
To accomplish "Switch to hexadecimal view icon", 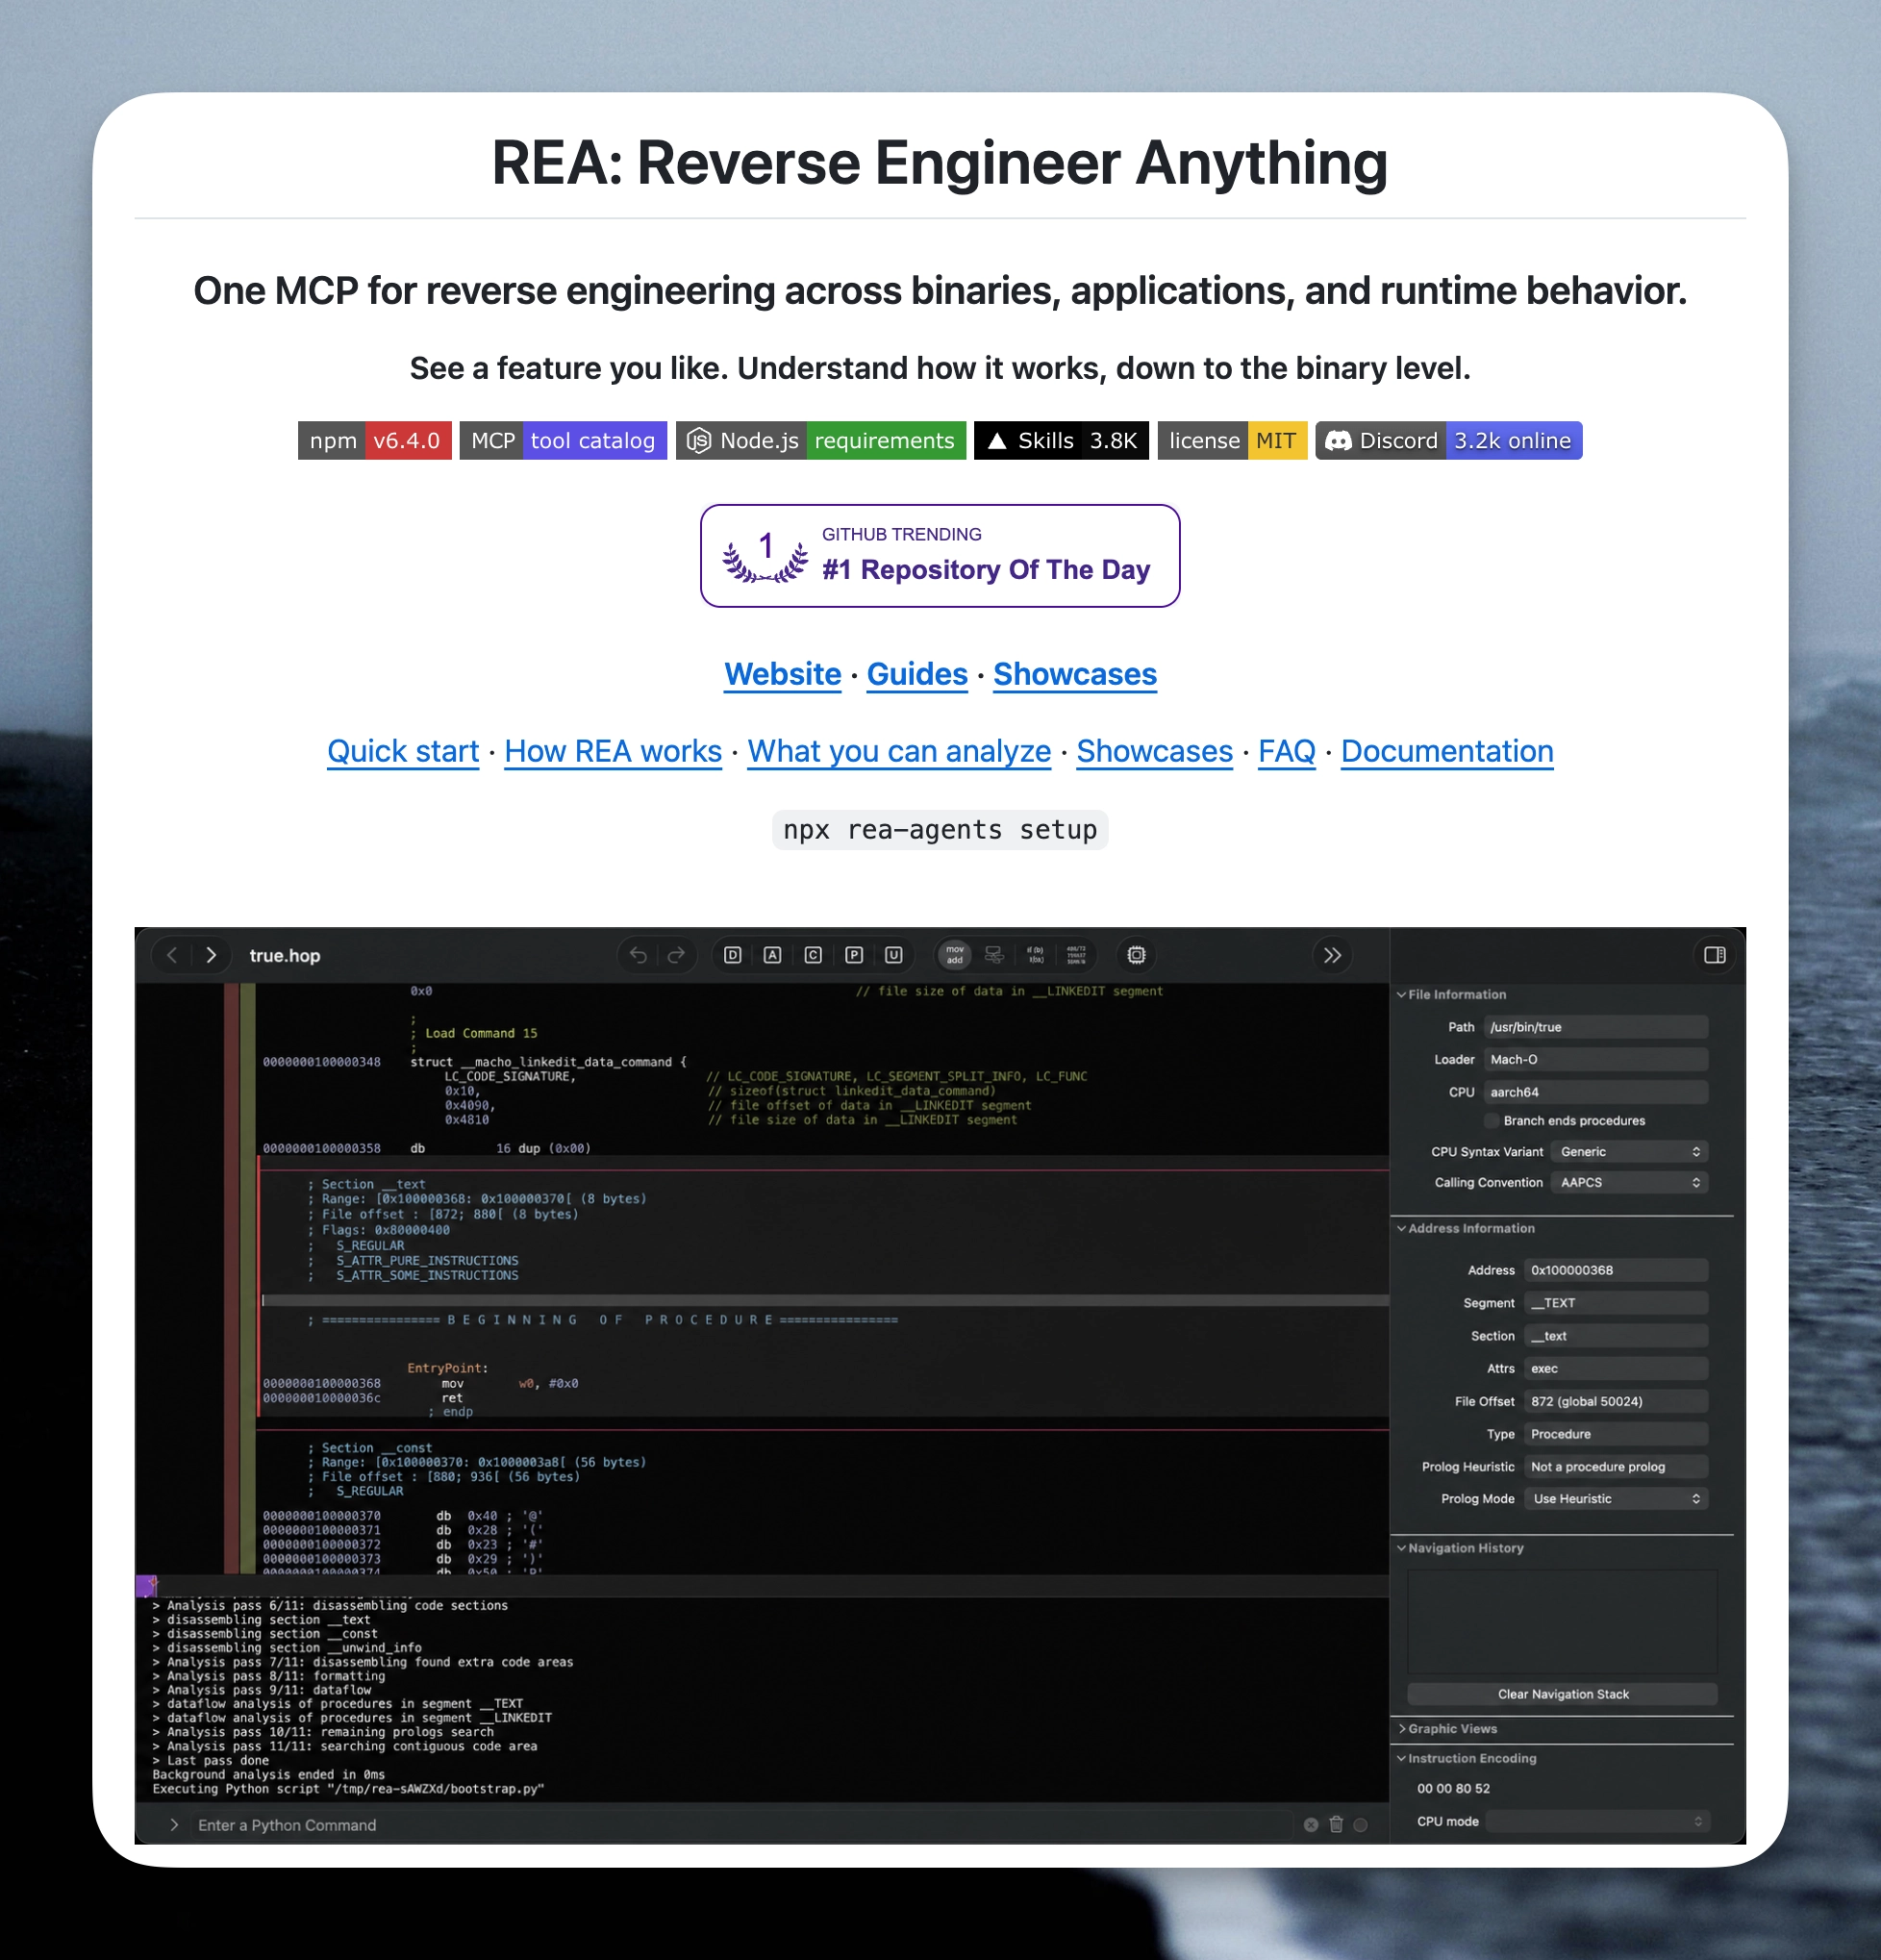I will [x=1076, y=955].
